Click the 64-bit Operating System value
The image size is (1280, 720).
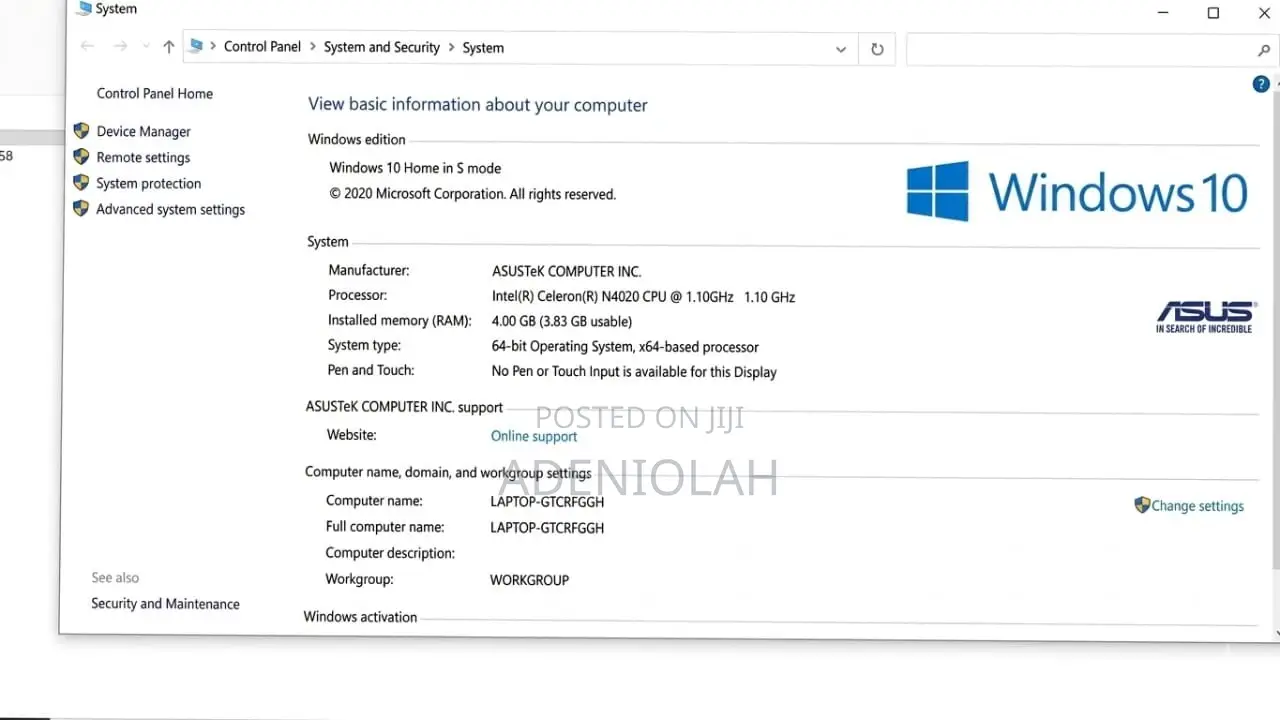coord(625,347)
